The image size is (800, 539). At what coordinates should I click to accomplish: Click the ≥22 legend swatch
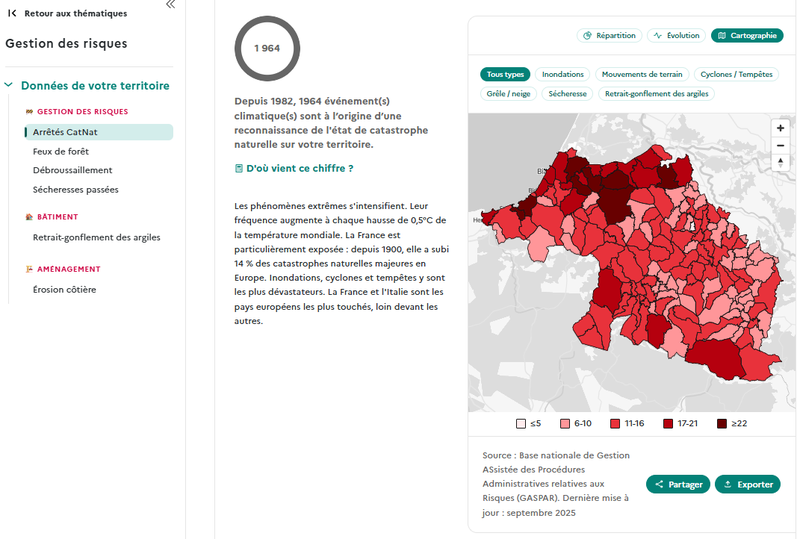721,424
